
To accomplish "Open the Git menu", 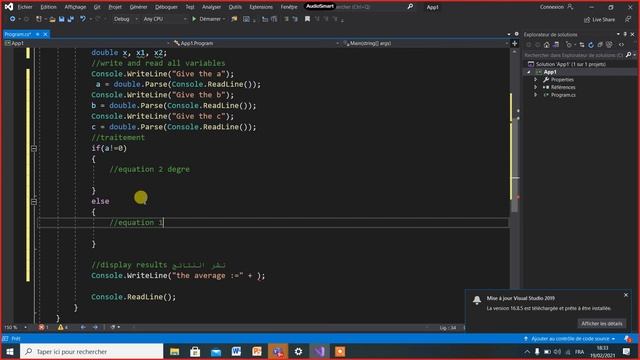I will click(x=97, y=7).
